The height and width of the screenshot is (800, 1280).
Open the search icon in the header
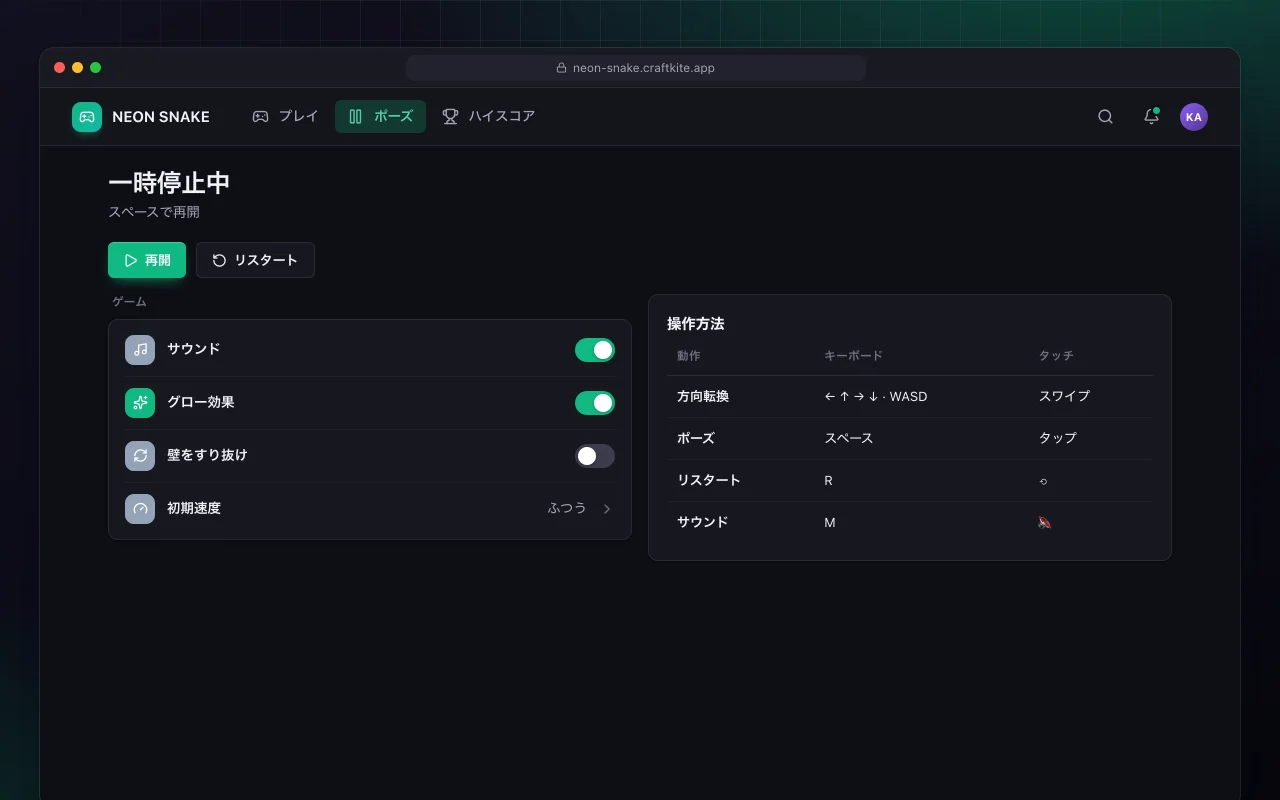(x=1105, y=117)
